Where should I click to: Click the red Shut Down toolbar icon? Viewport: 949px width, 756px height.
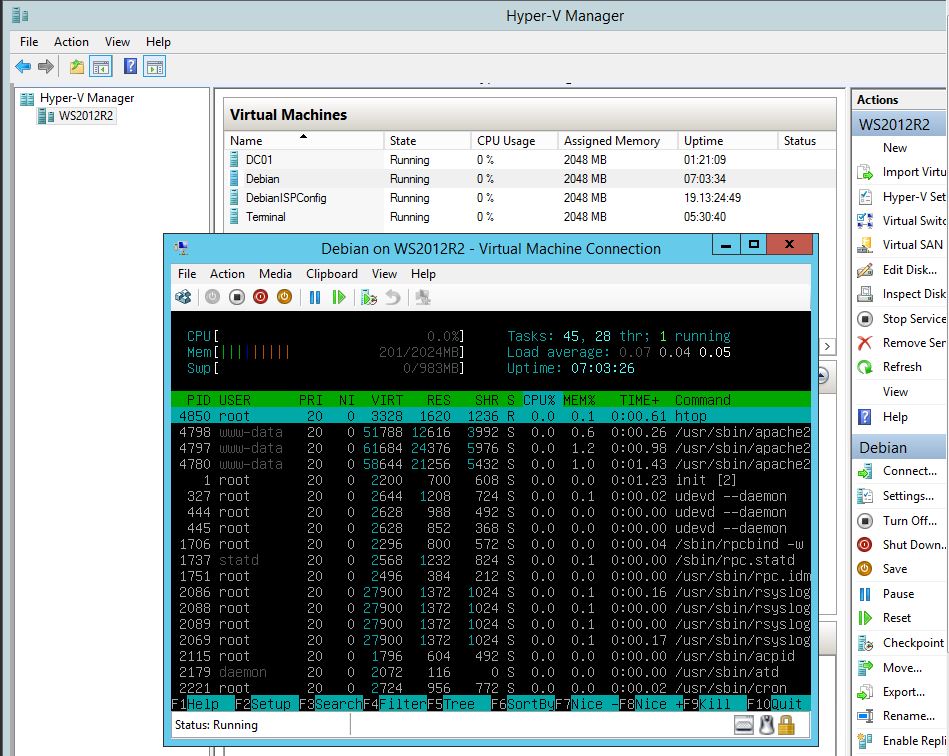(260, 297)
